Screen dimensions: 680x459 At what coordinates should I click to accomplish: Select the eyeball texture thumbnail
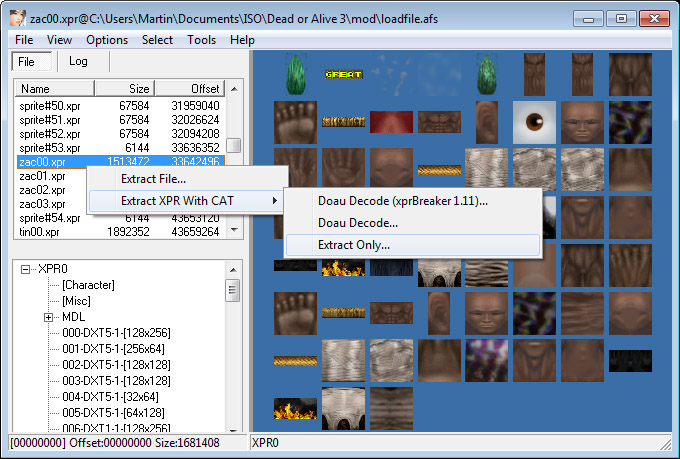pyautogui.click(x=534, y=122)
